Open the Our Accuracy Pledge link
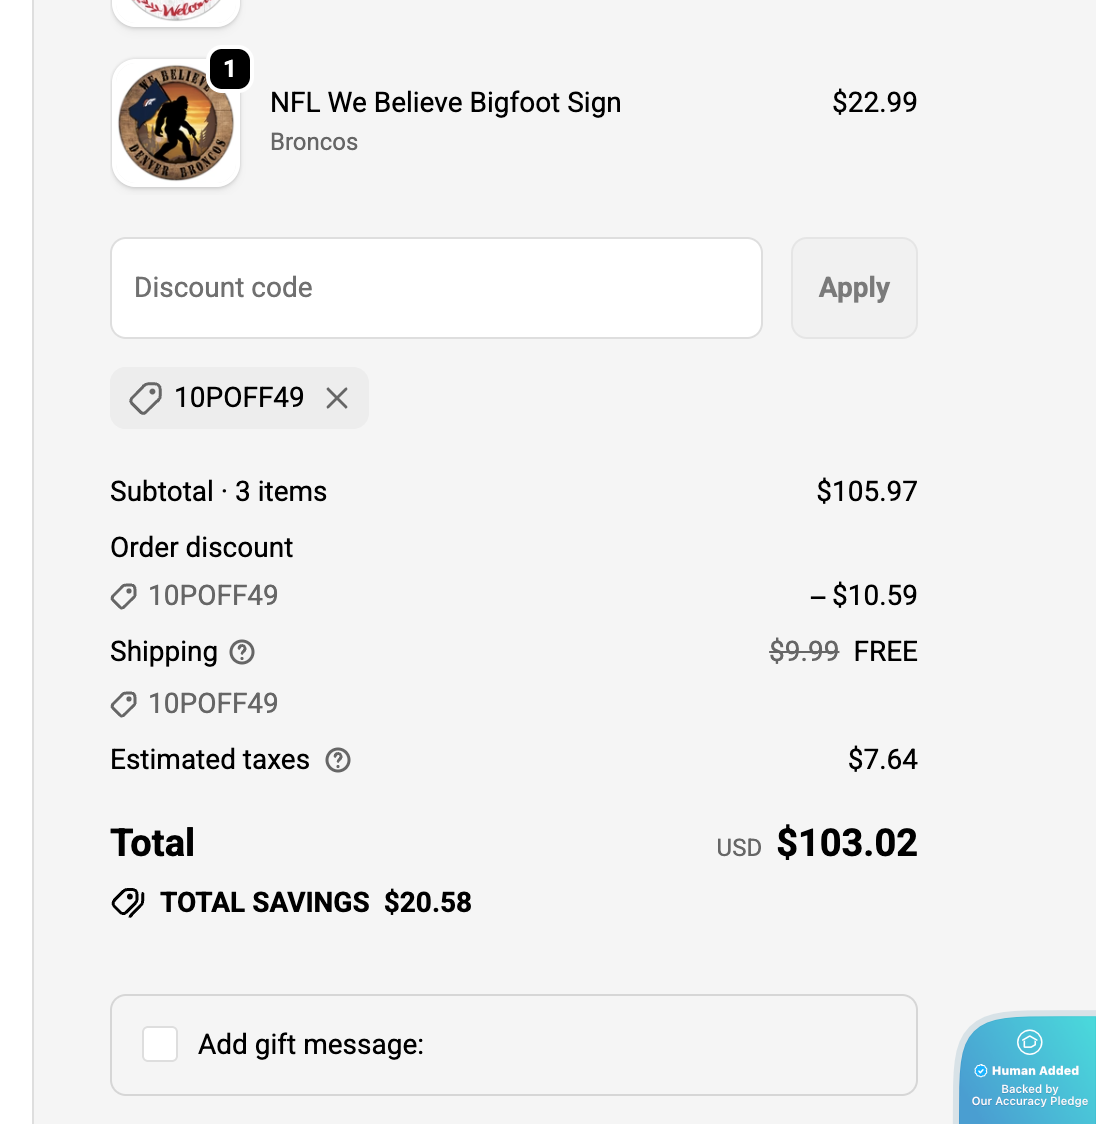This screenshot has width=1096, height=1124. coord(1029,1101)
